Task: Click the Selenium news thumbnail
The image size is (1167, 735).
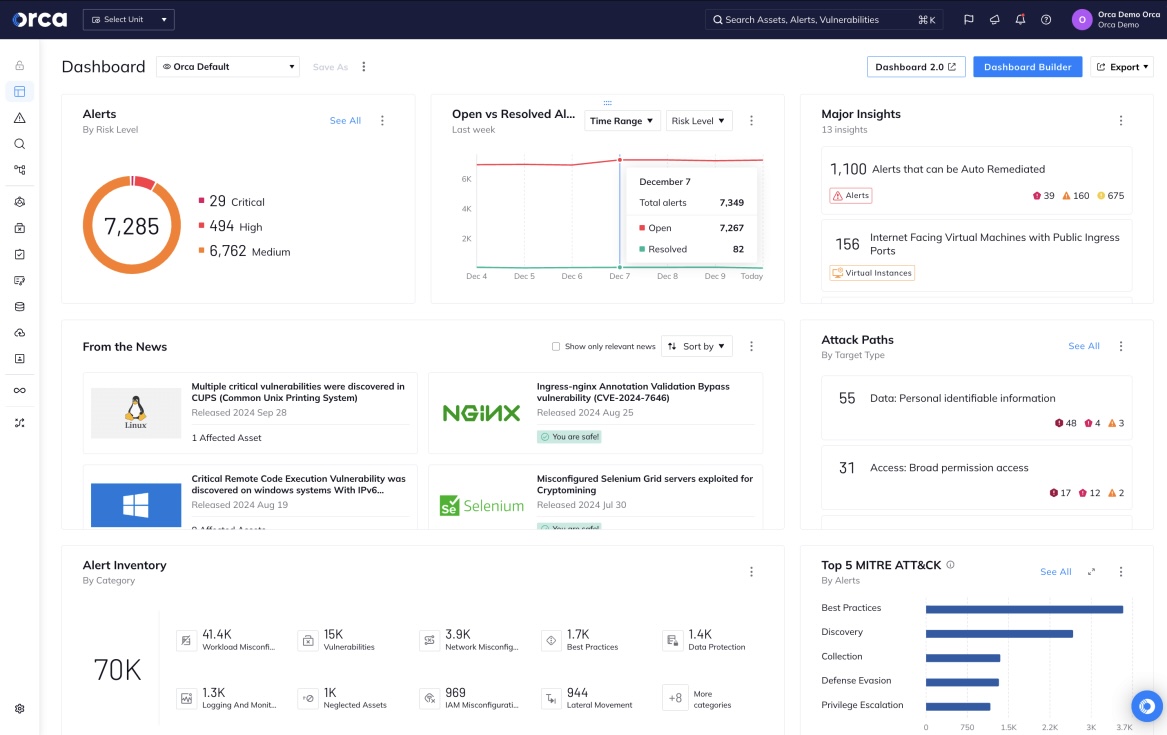Action: coord(481,505)
